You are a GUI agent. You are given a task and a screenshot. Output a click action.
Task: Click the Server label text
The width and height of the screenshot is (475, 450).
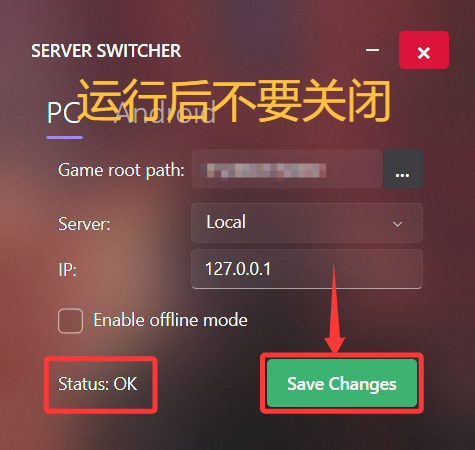click(84, 224)
